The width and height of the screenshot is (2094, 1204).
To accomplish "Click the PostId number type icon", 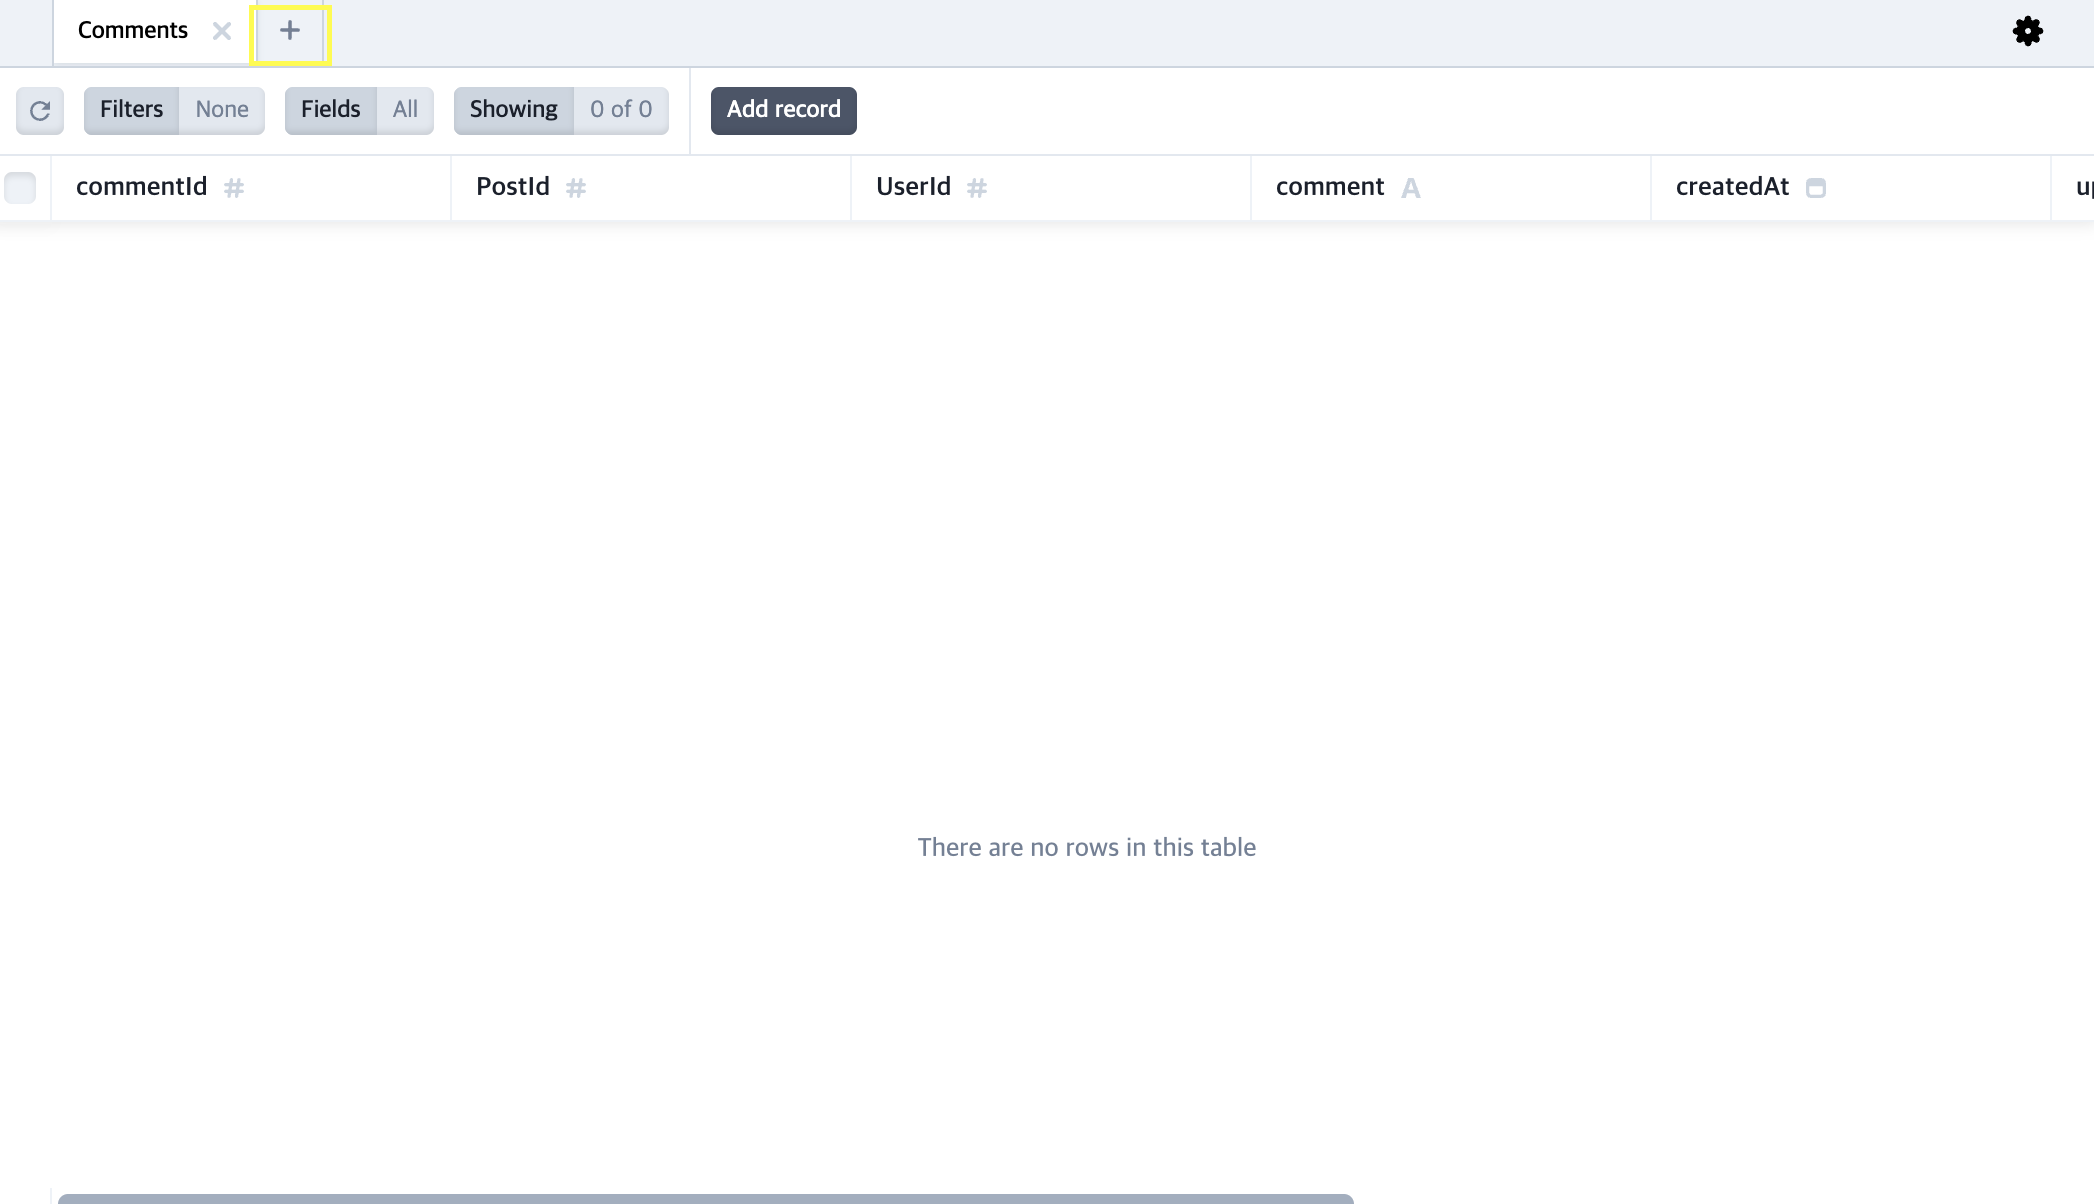I will pos(576,188).
